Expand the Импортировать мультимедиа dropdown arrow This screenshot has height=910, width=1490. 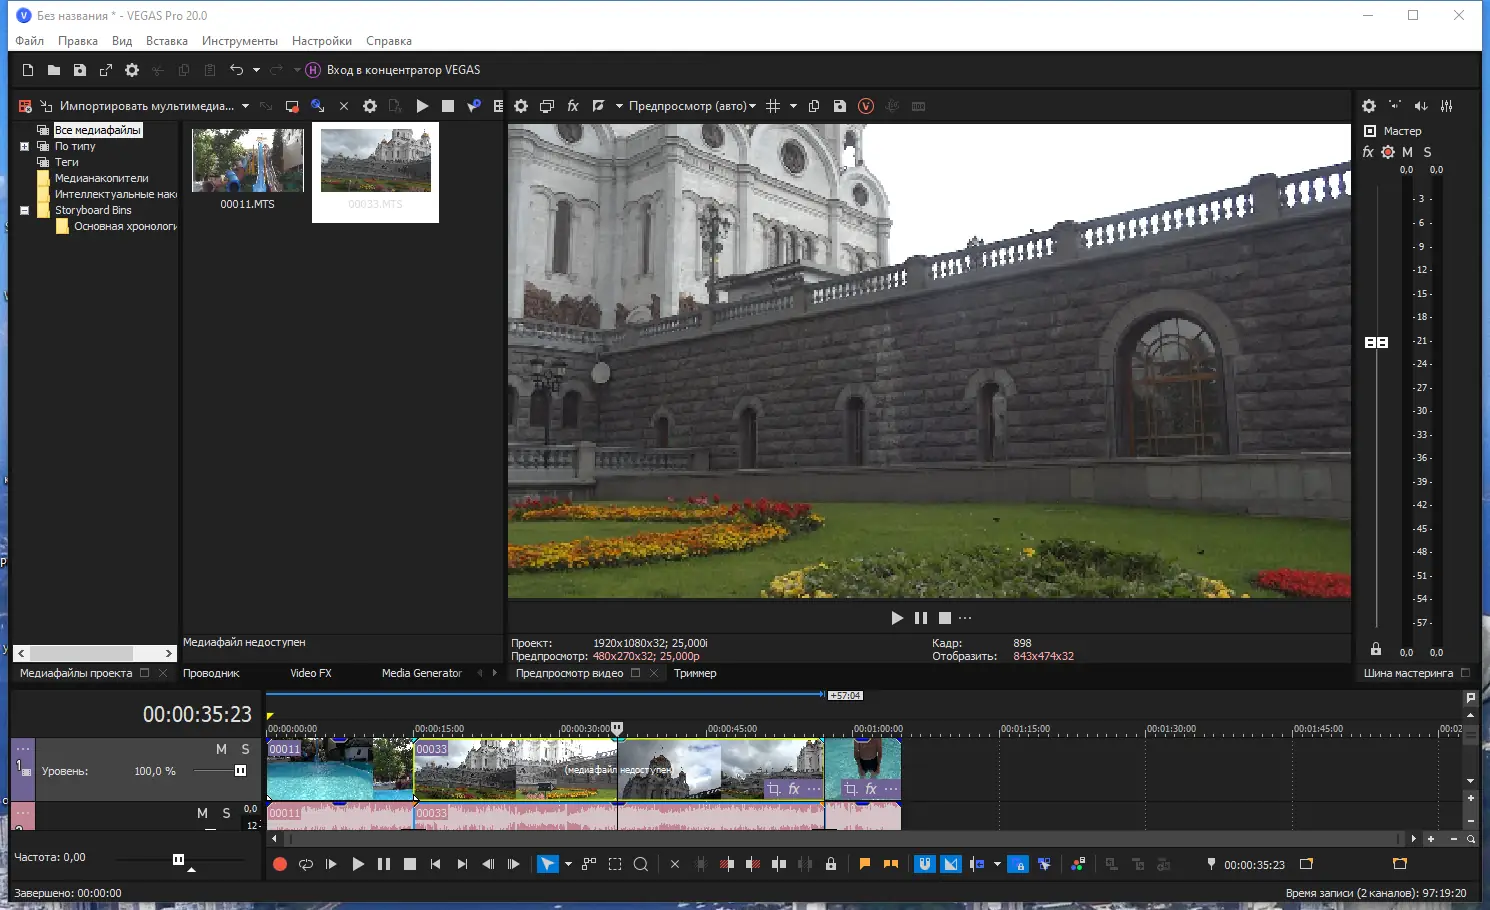[x=245, y=106]
